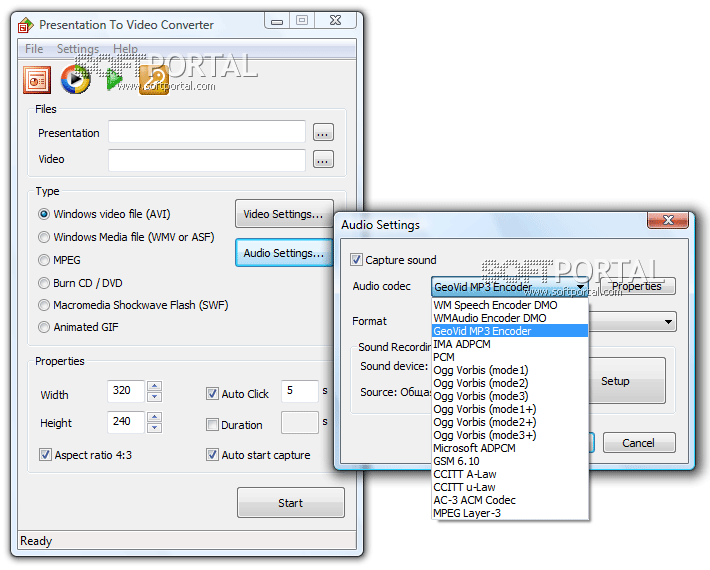The height and width of the screenshot is (570, 710).
Task: Select Burn CD / DVD option
Action: 80,283
